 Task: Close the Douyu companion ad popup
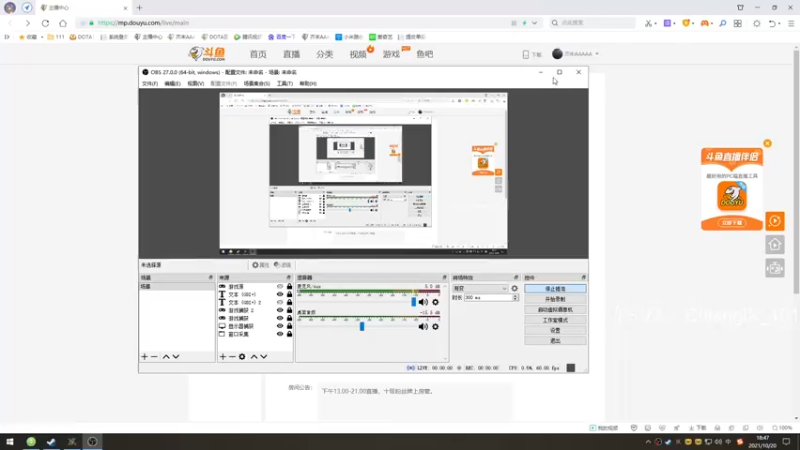[x=767, y=143]
